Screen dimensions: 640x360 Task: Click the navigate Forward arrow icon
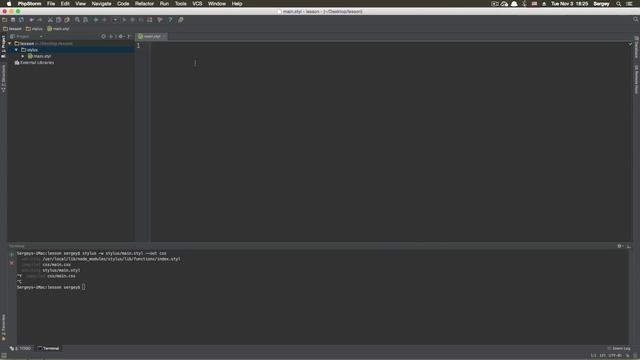(104, 20)
